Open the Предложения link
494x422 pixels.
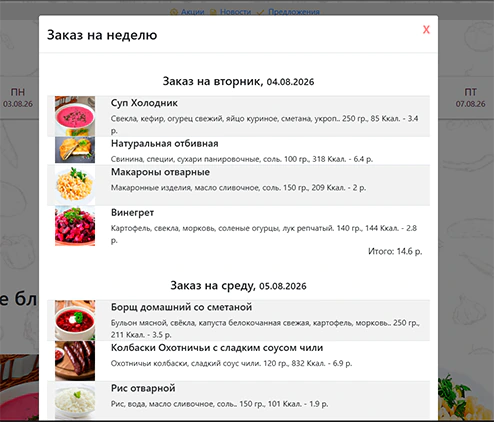click(x=294, y=12)
